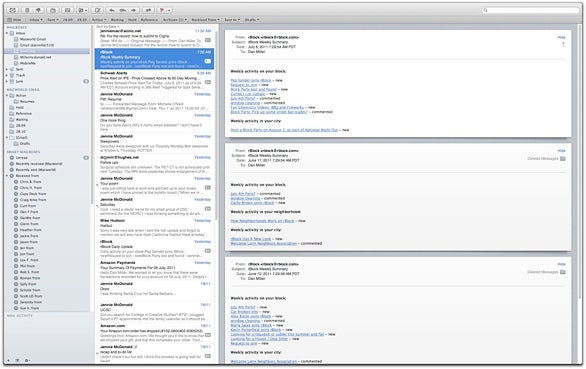Click thread count badge on Schwab Alerts message
Screen dimensions: 586x369
pyautogui.click(x=208, y=82)
